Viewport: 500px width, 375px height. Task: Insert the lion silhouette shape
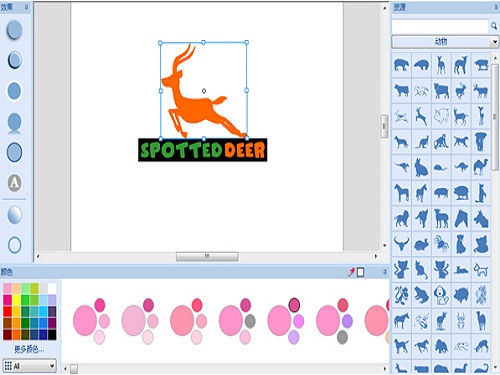[401, 219]
